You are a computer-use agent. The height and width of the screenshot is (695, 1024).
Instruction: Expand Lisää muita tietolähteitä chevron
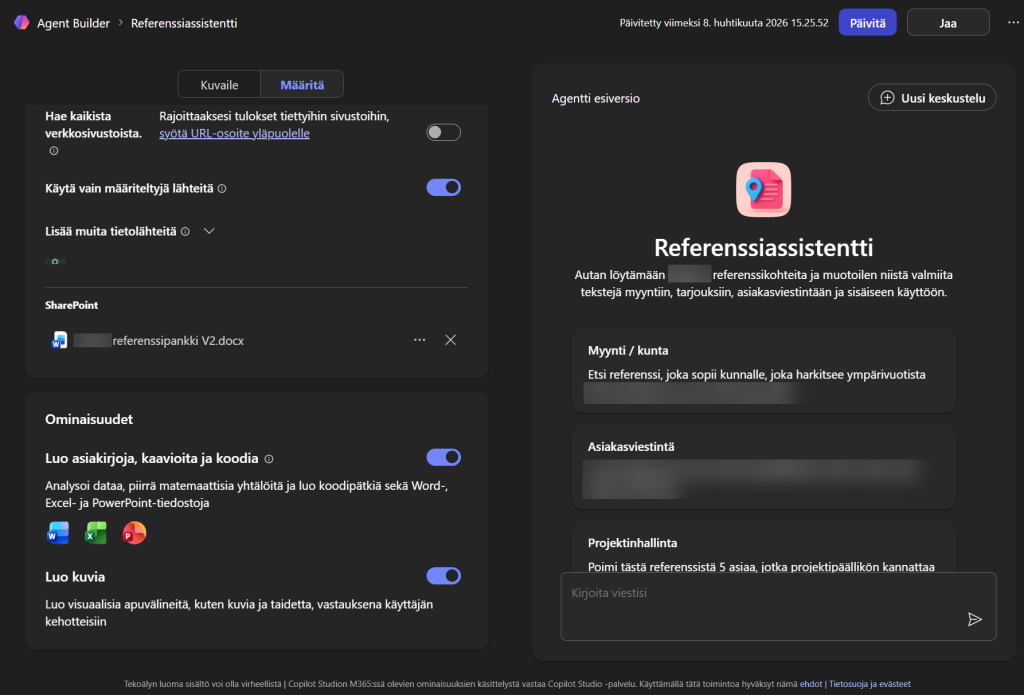pyautogui.click(x=209, y=231)
